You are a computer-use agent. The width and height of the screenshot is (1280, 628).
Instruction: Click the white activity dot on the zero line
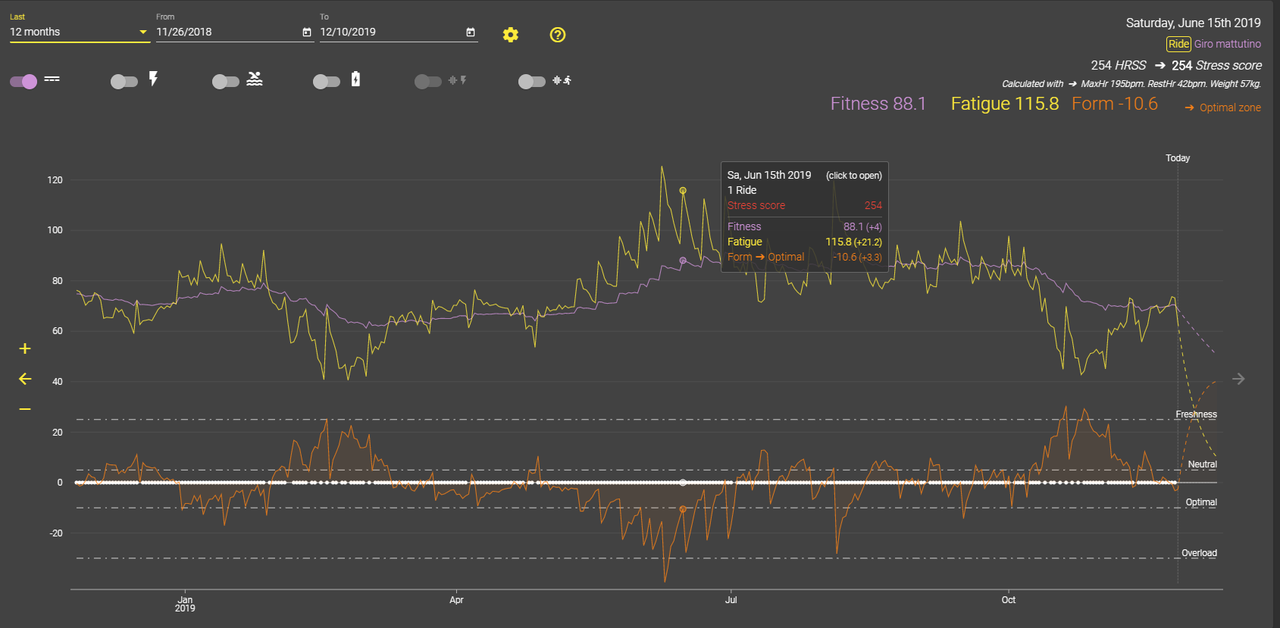683,483
